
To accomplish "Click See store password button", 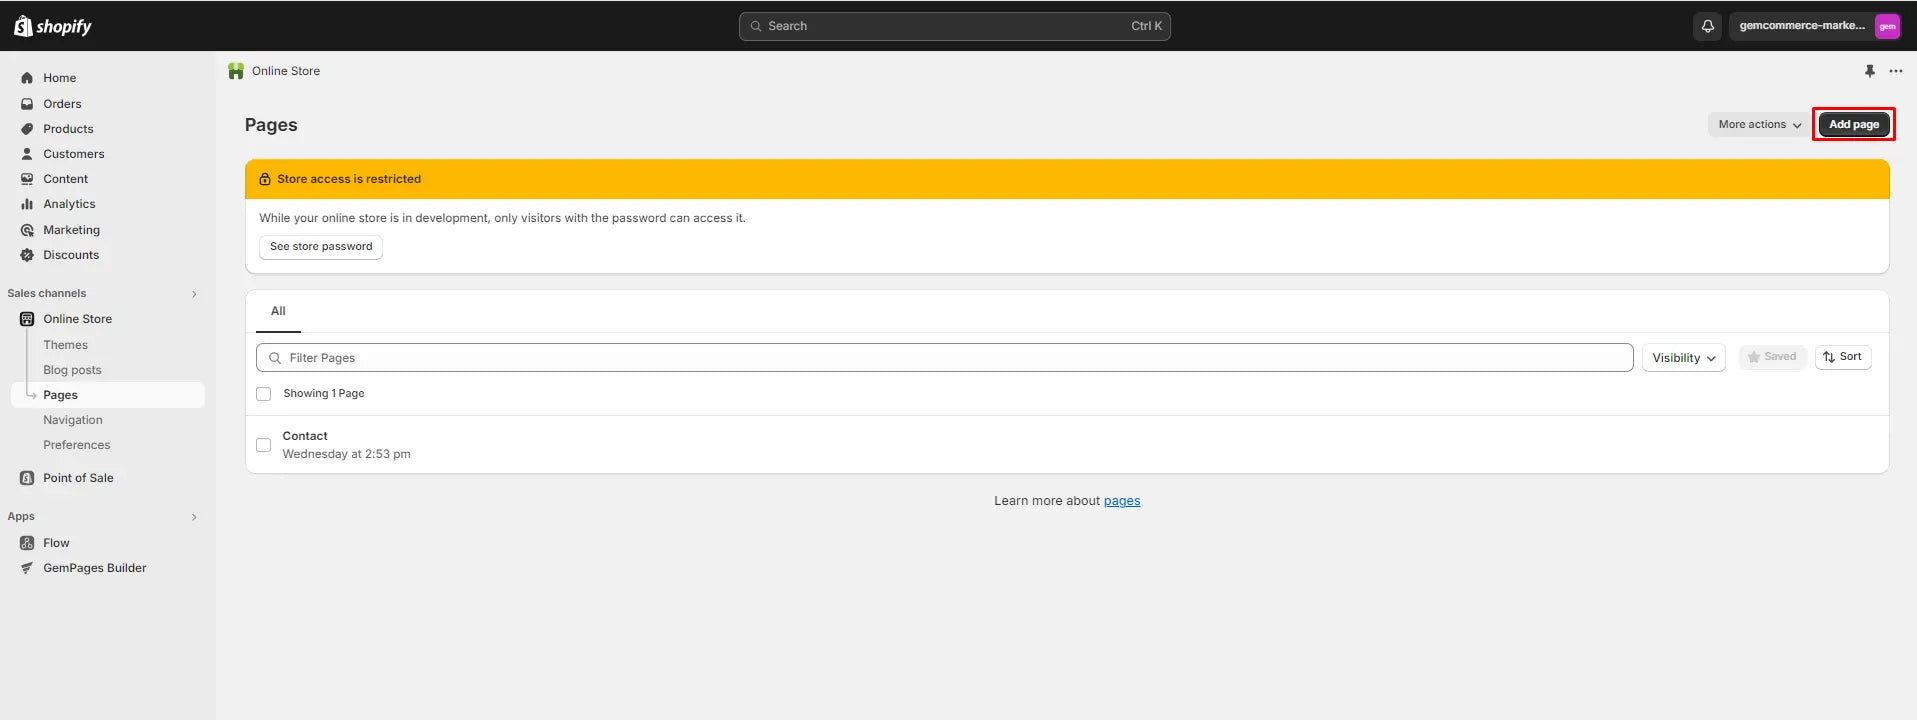I will point(321,247).
